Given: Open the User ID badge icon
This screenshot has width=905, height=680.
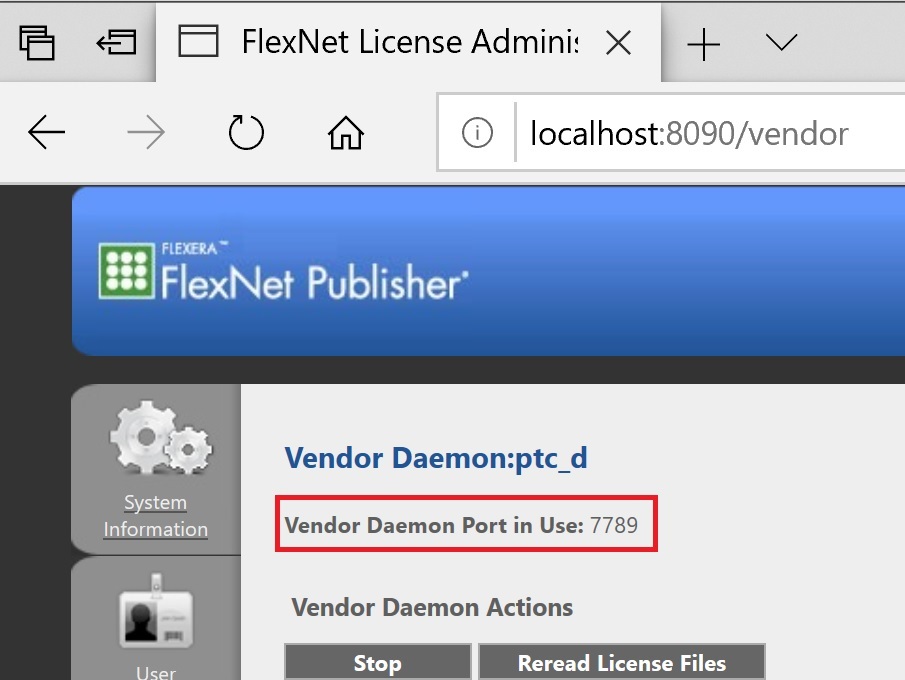Looking at the screenshot, I should 155,610.
